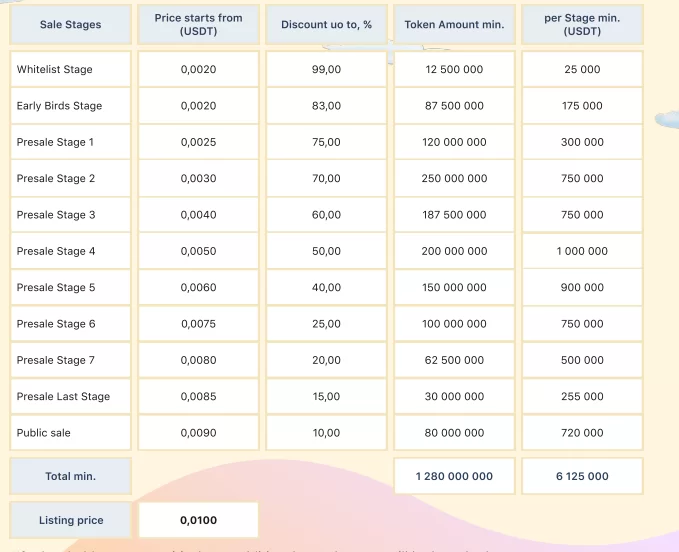The width and height of the screenshot is (679, 552).
Task: Click the small cloud illustration at right edge
Action: (667, 120)
